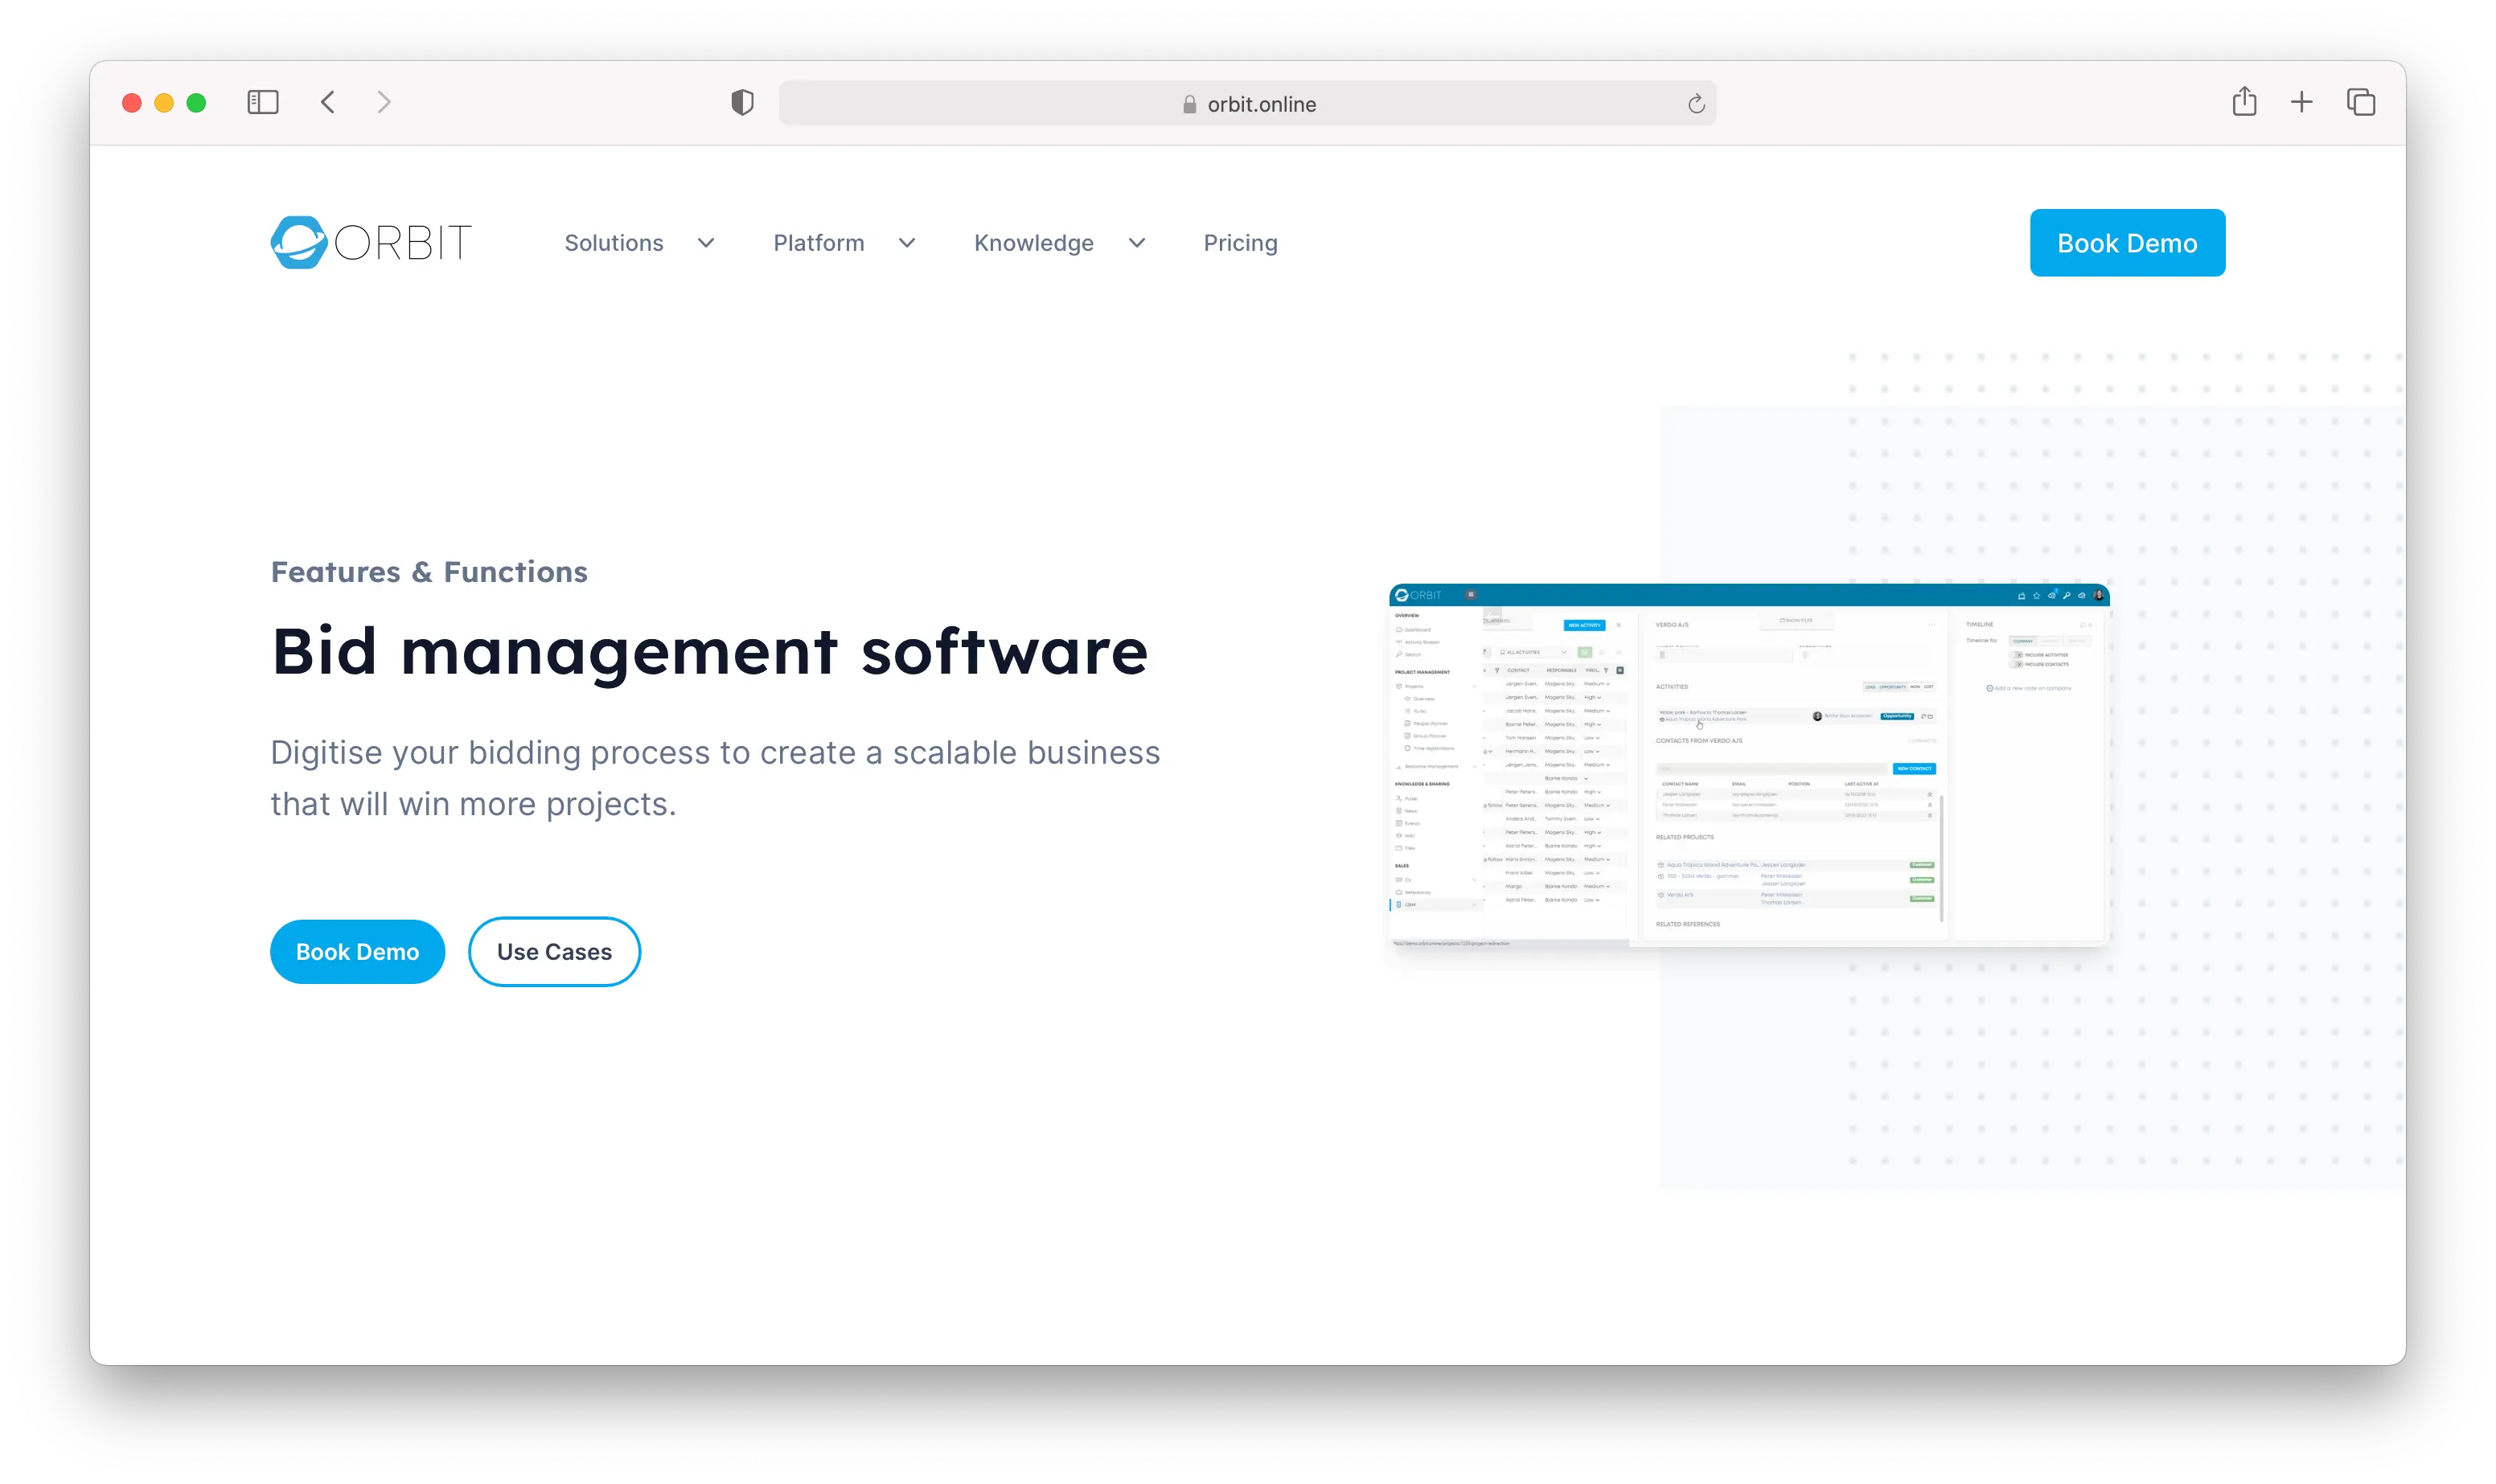Click the user avatar in the top right
This screenshot has height=1484, width=2496.
pyautogui.click(x=2098, y=596)
